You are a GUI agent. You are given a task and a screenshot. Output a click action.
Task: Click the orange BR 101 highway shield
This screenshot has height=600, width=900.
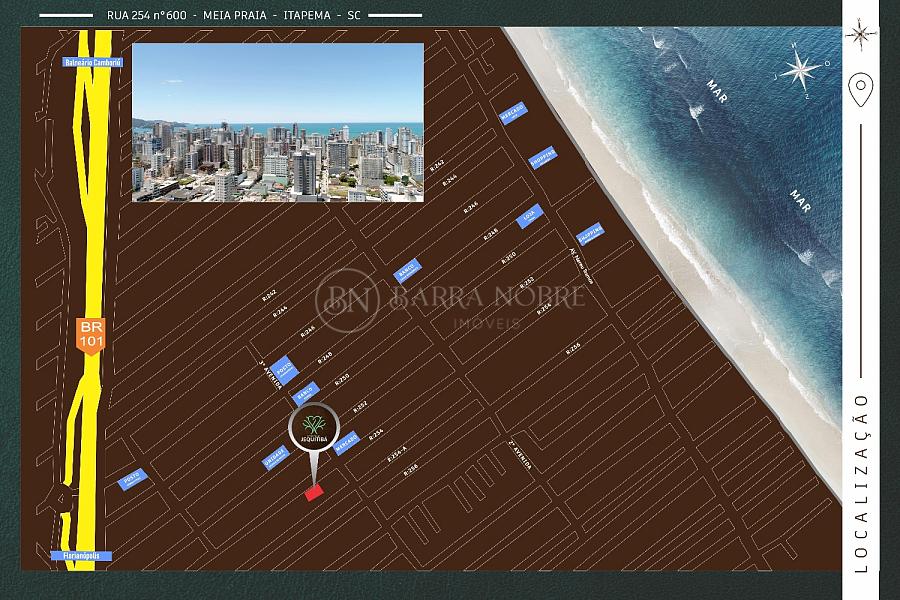[x=90, y=333]
